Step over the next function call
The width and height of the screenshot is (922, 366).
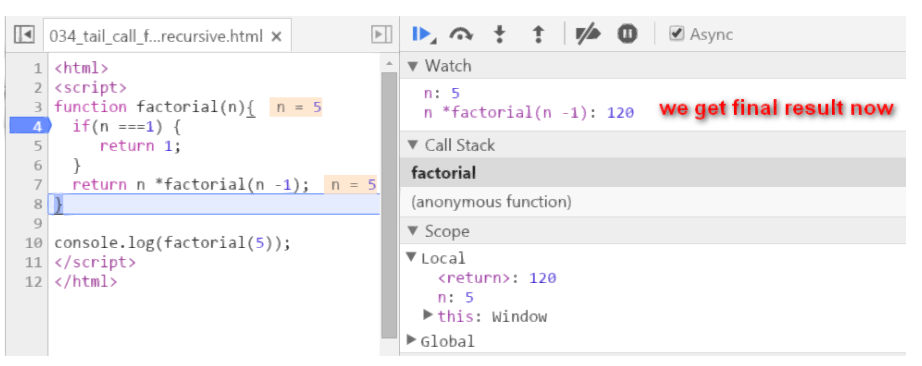click(461, 35)
